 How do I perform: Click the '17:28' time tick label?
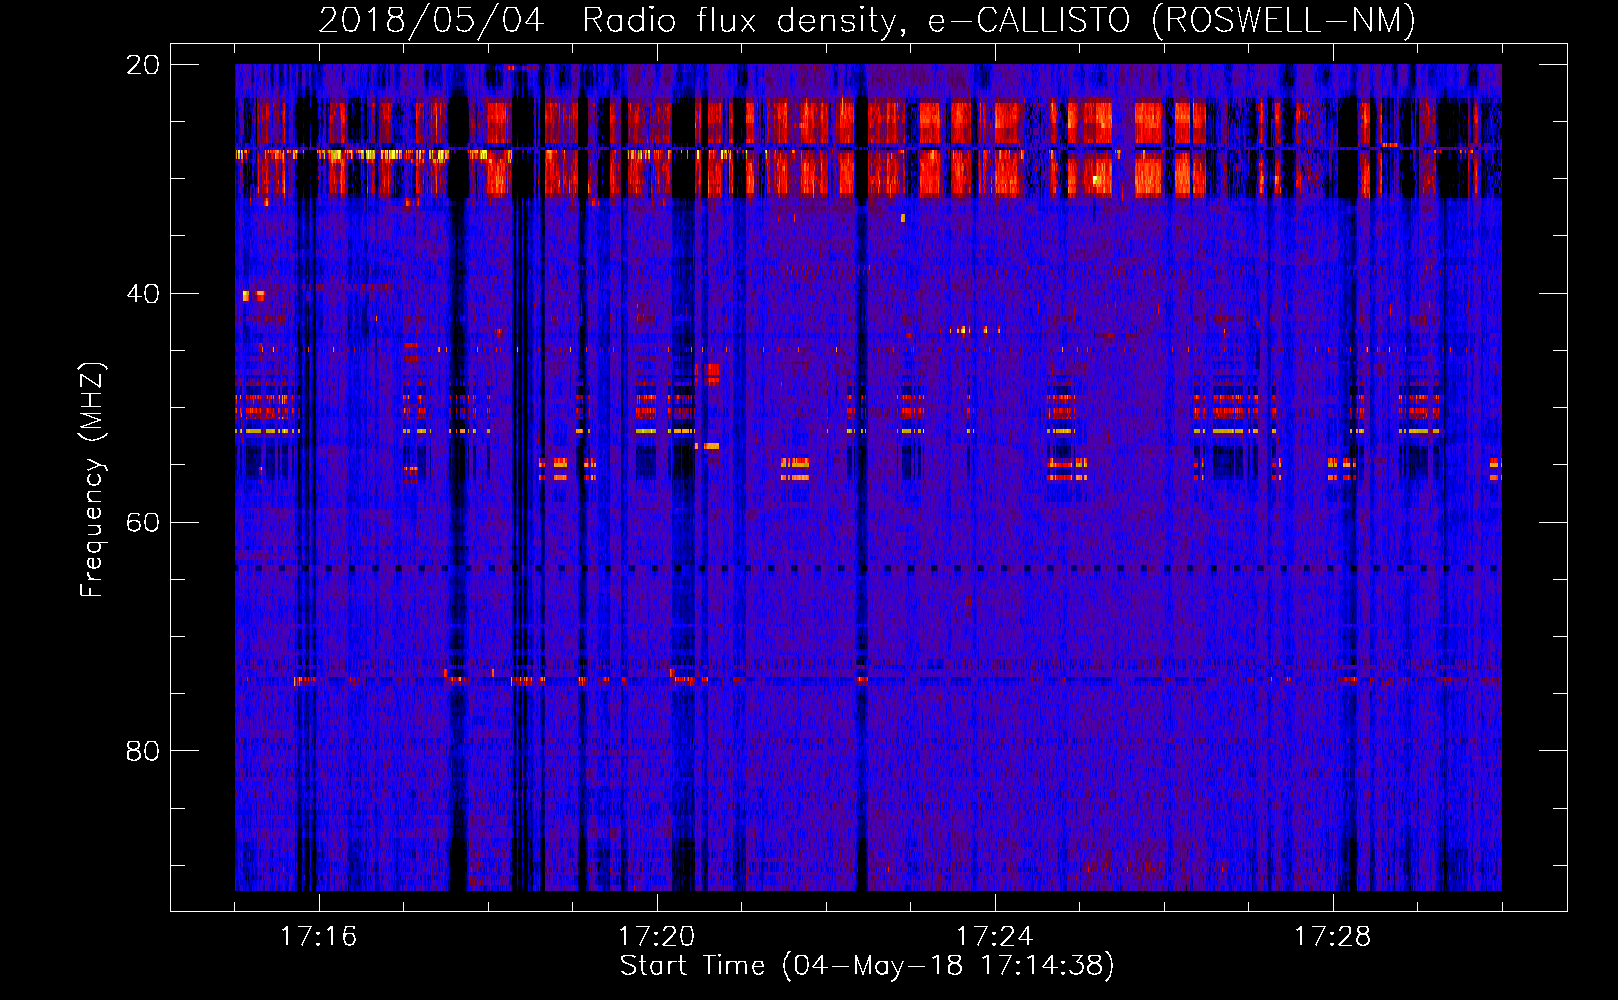[1332, 937]
